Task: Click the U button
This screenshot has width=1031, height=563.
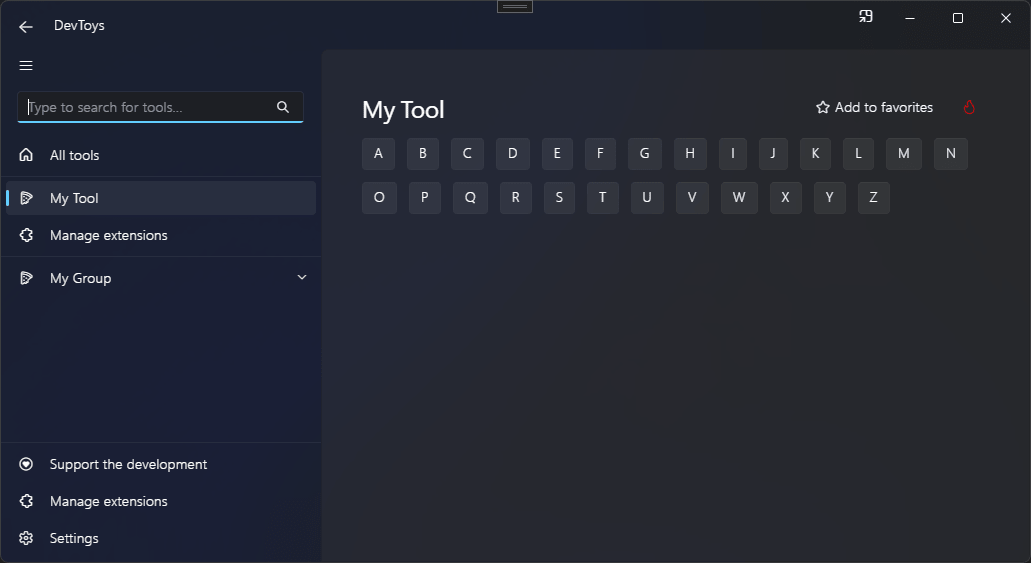Action: point(647,198)
